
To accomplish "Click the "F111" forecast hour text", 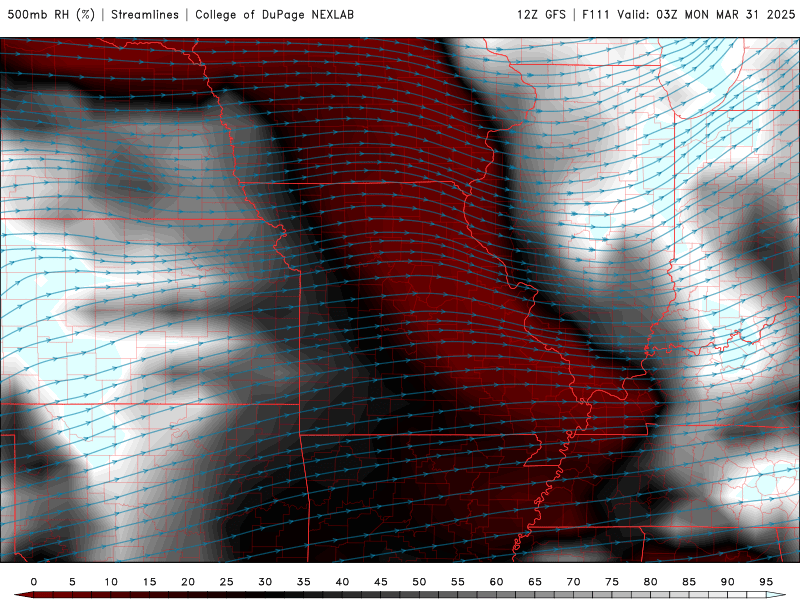I will [596, 15].
